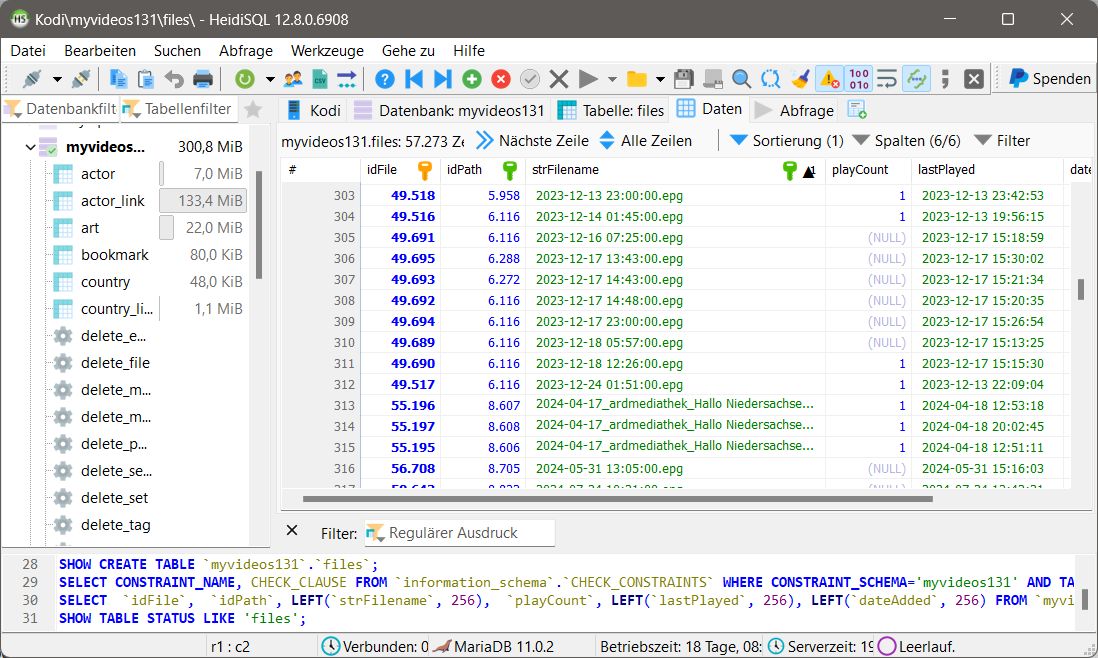Viewport: 1098px width, 658px height.
Task: Toggle stop on errors warning icon
Action: [829, 79]
